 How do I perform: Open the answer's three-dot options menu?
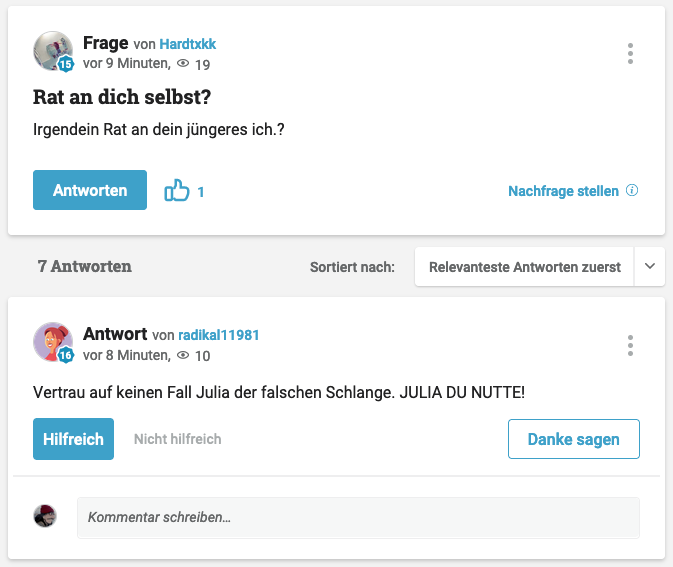pyautogui.click(x=630, y=346)
